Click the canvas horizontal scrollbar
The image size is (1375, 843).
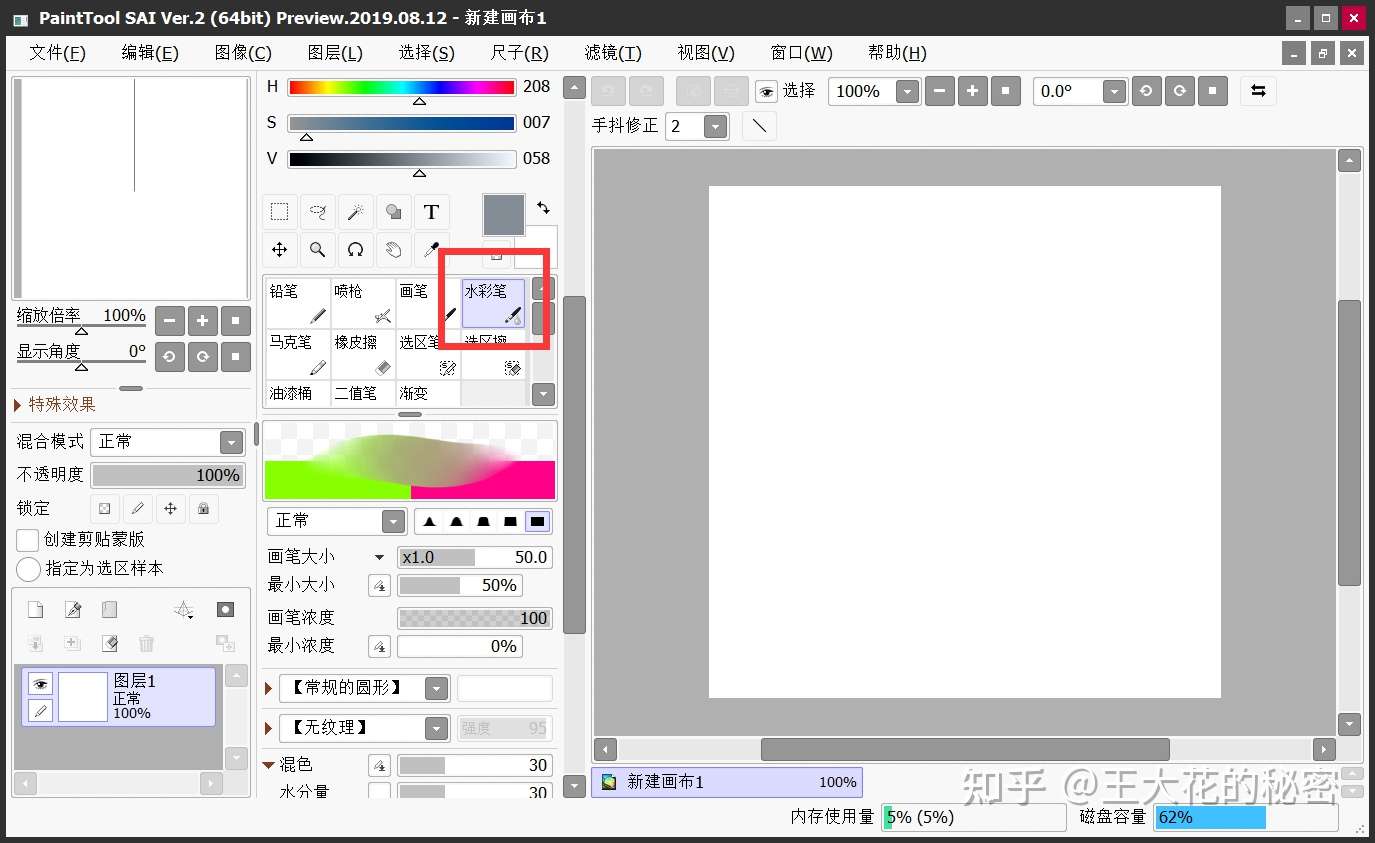[965, 749]
